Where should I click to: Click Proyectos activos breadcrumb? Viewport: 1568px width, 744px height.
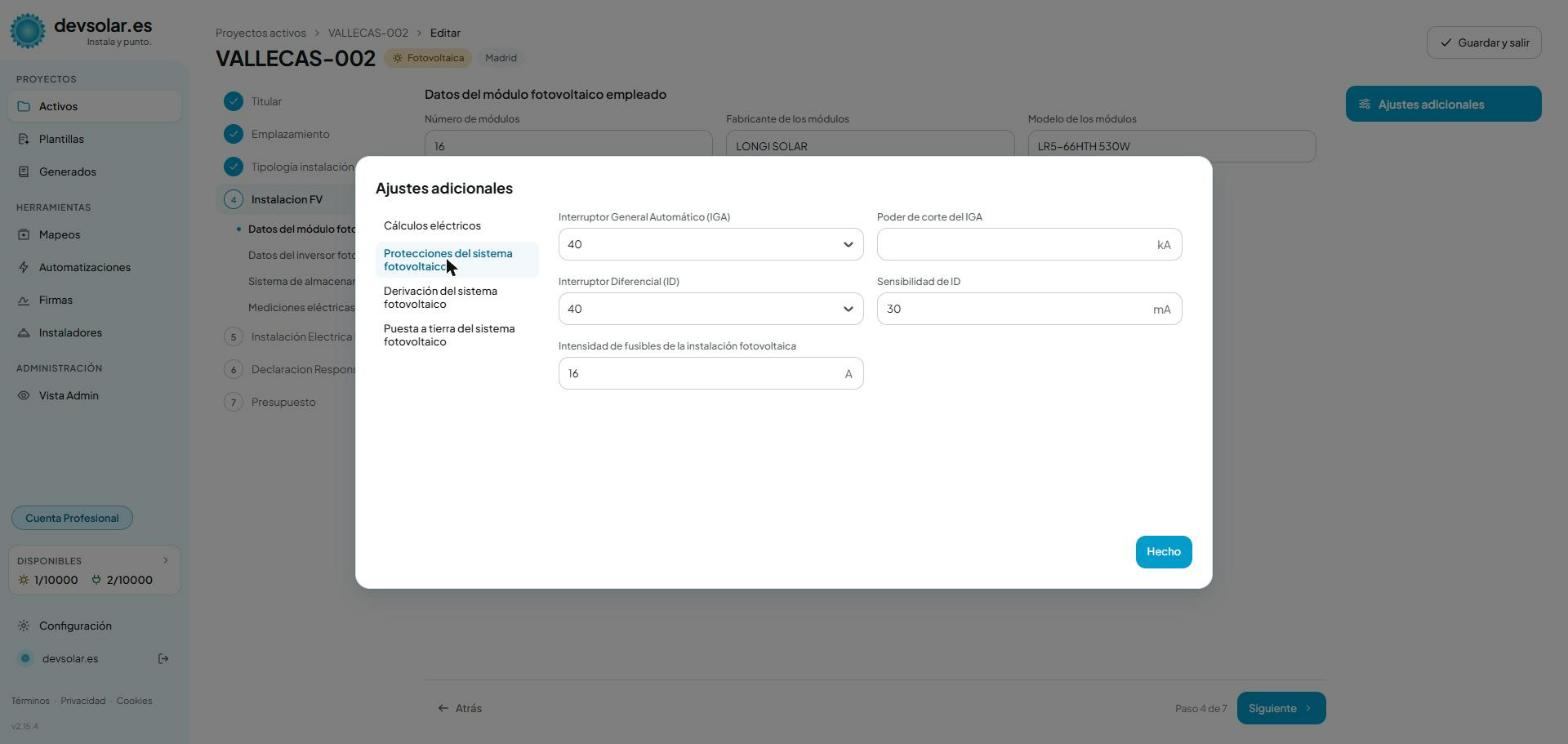click(260, 33)
